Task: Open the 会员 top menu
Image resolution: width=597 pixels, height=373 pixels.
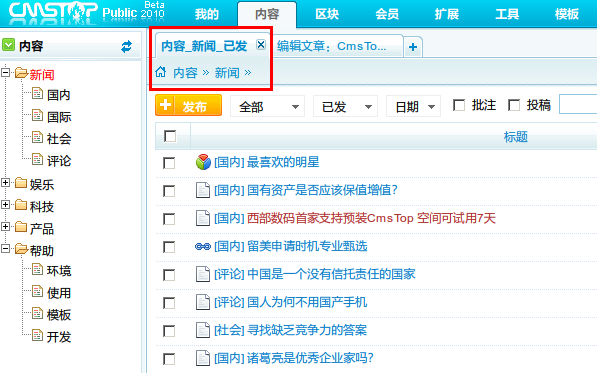Action: 387,14
